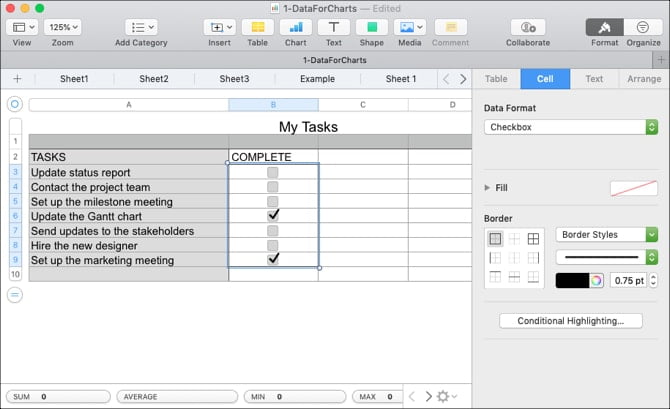Viewport: 670px width, 409px height.
Task: Click the Table toolbar icon
Action: pos(258,27)
